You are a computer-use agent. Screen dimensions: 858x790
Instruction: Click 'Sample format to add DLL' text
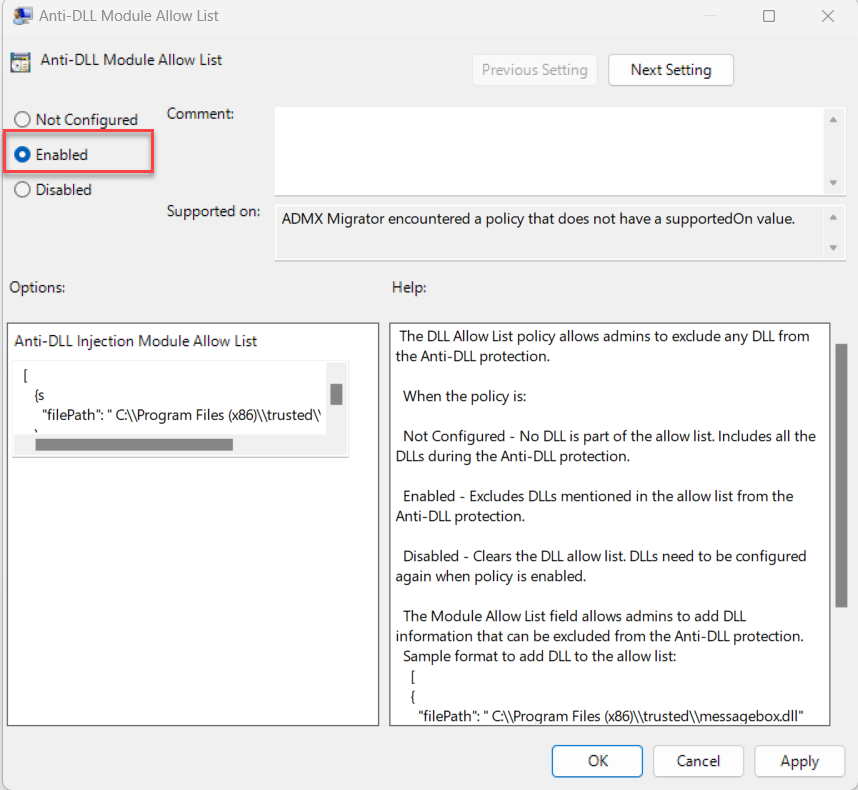[540, 656]
